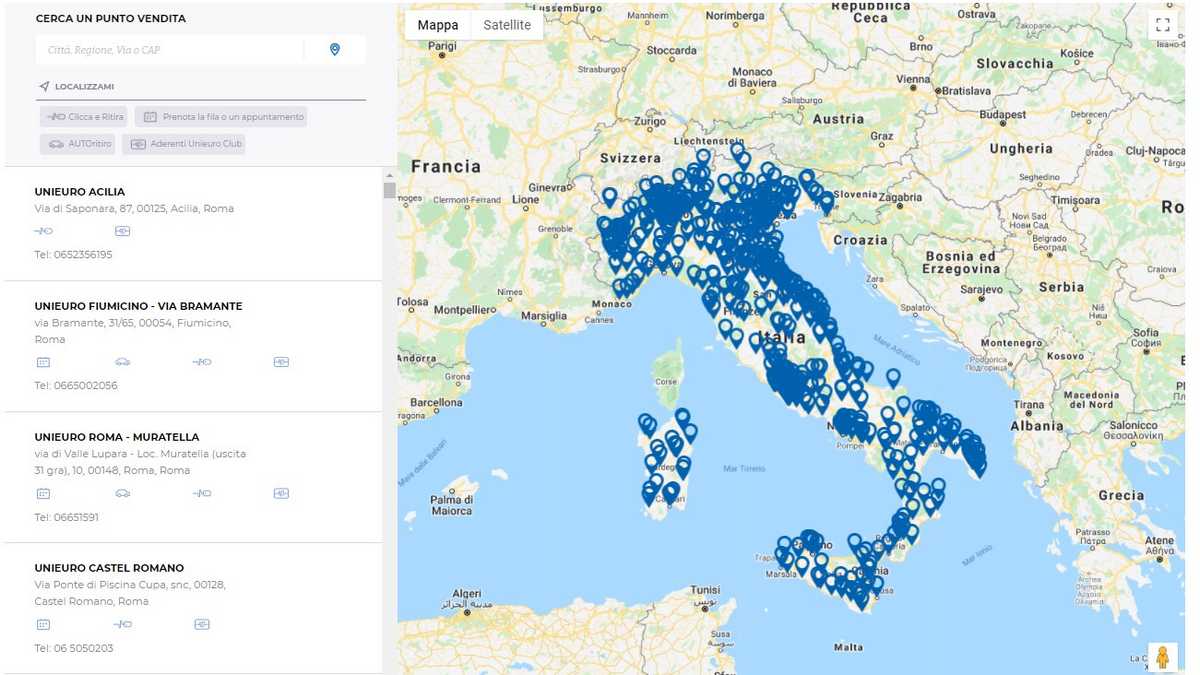The width and height of the screenshot is (1200, 675).
Task: Click phone number Tel: 06651591
Action: [x=67, y=517]
